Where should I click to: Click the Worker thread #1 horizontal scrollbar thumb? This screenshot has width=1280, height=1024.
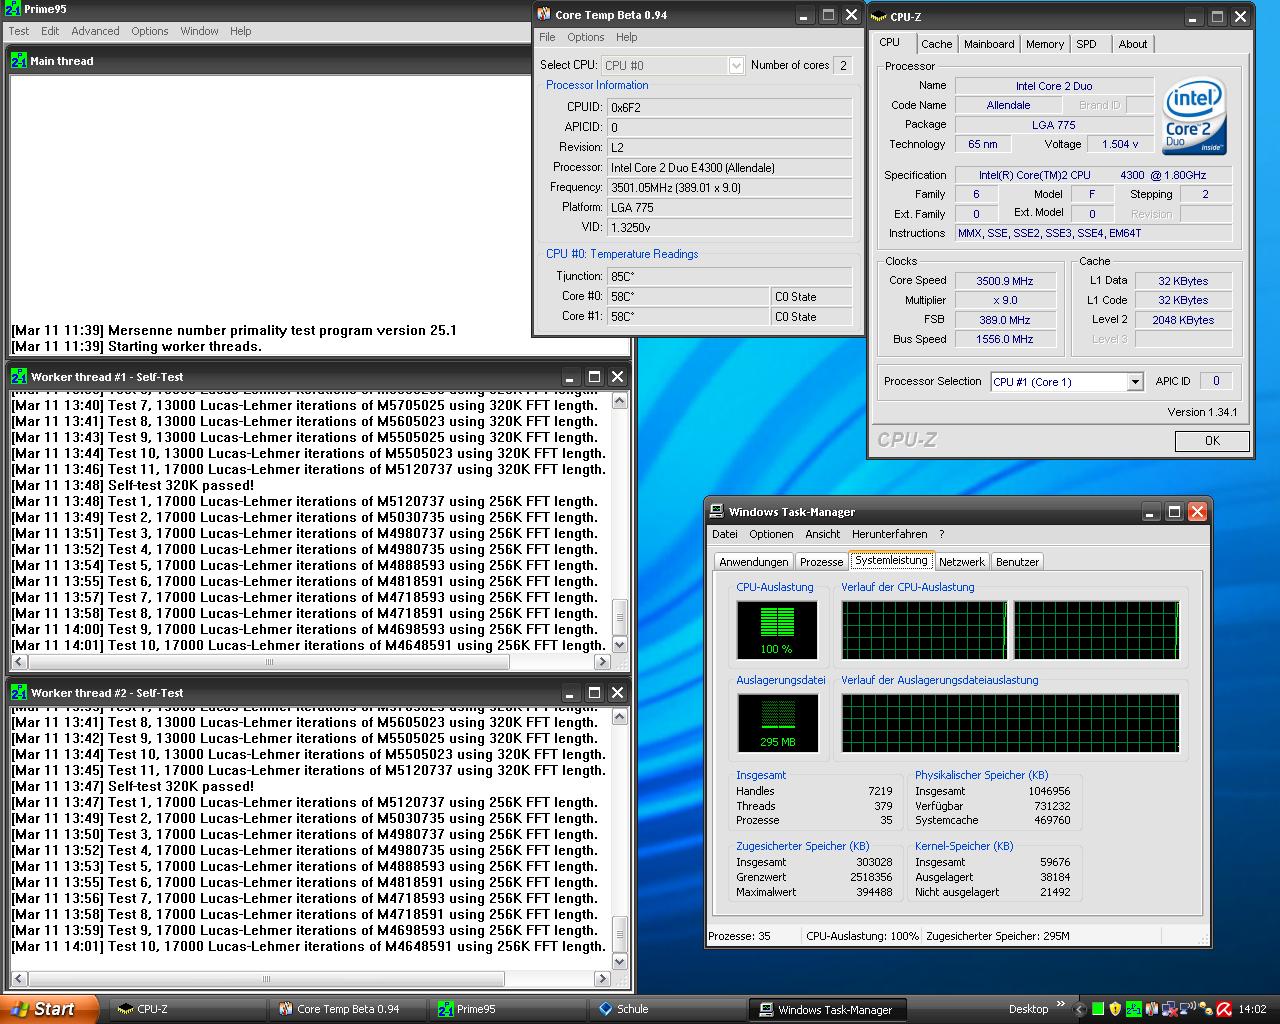tap(268, 662)
